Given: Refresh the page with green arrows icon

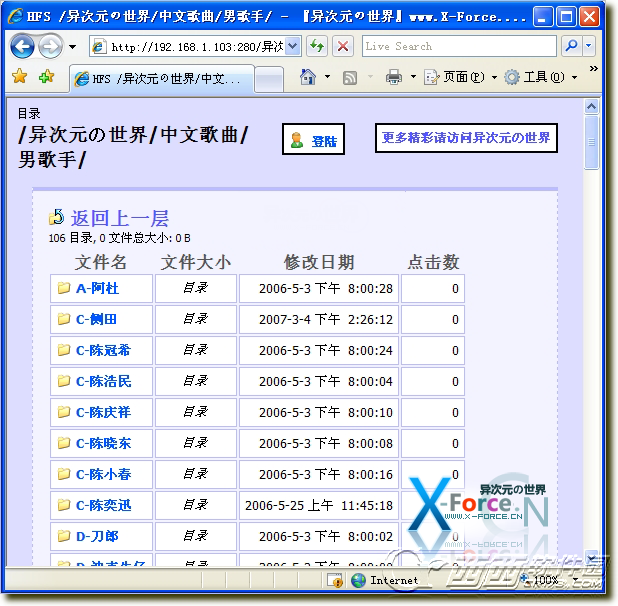Looking at the screenshot, I should [x=317, y=47].
